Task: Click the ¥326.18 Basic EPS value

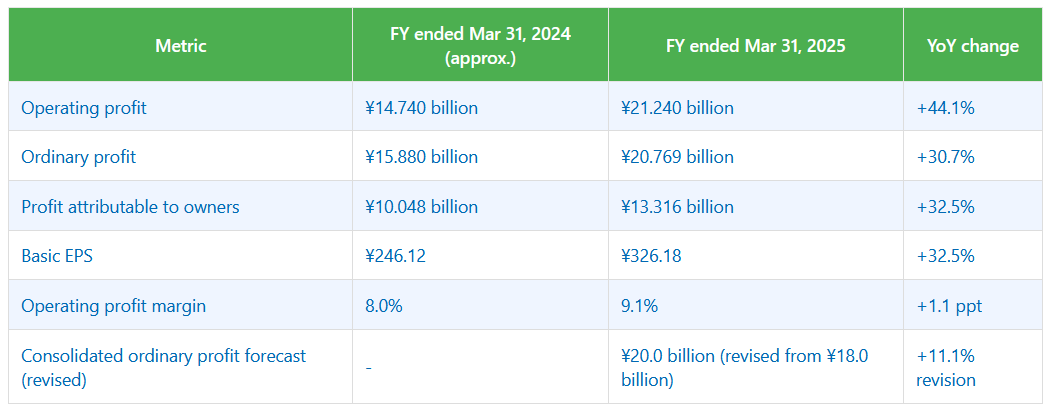Action: pyautogui.click(x=651, y=256)
